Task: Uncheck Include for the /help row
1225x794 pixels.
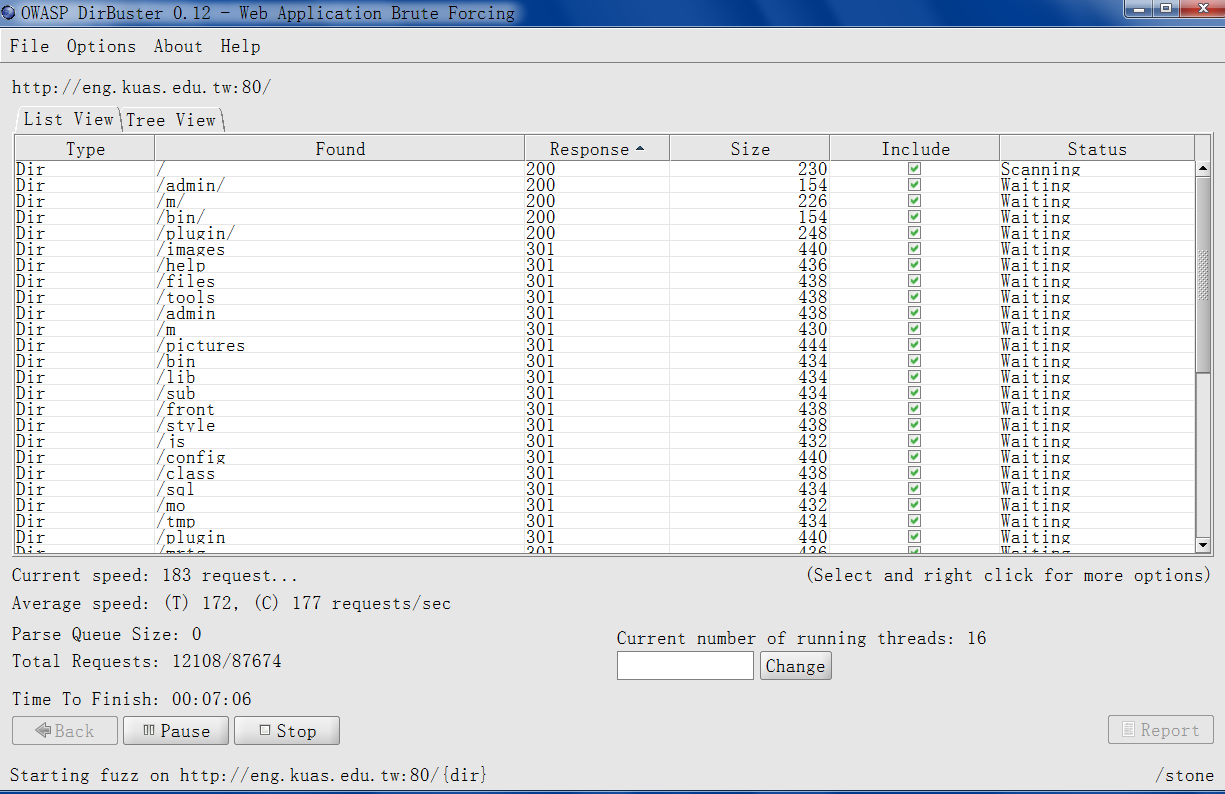Action: (914, 265)
